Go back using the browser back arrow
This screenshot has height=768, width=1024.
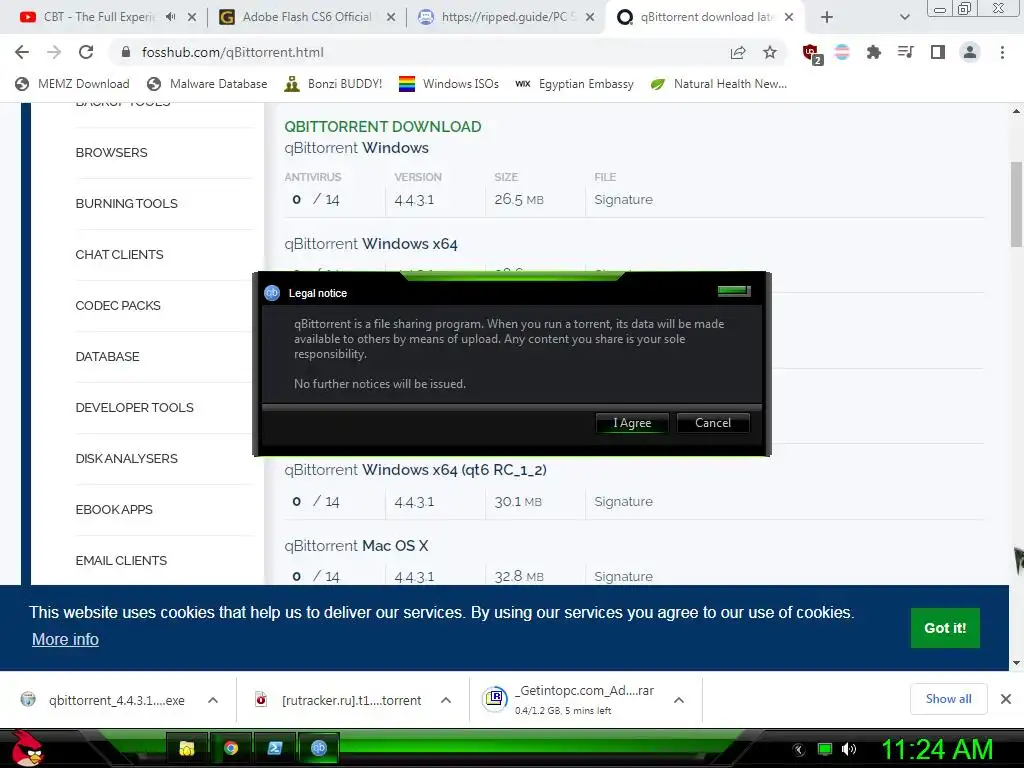pyautogui.click(x=22, y=52)
